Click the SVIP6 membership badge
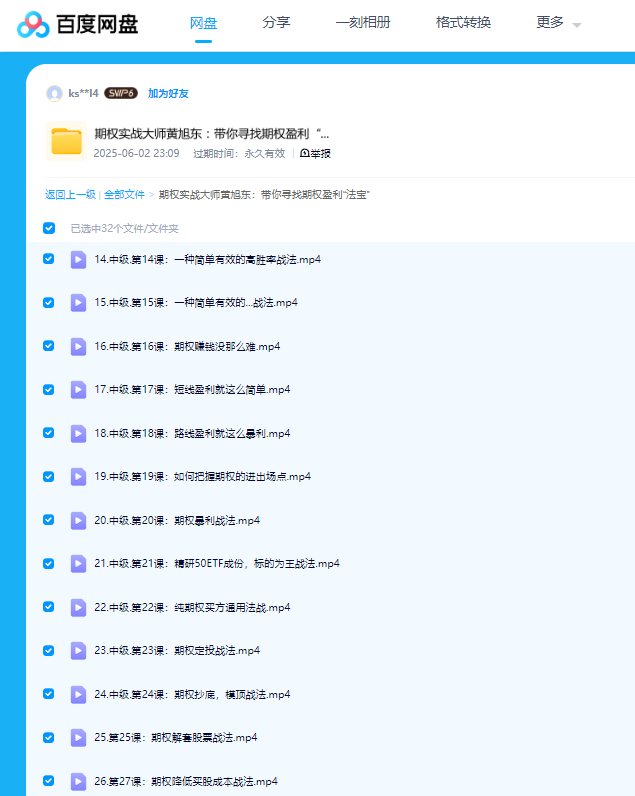The width and height of the screenshot is (635, 796). pyautogui.click(x=121, y=93)
